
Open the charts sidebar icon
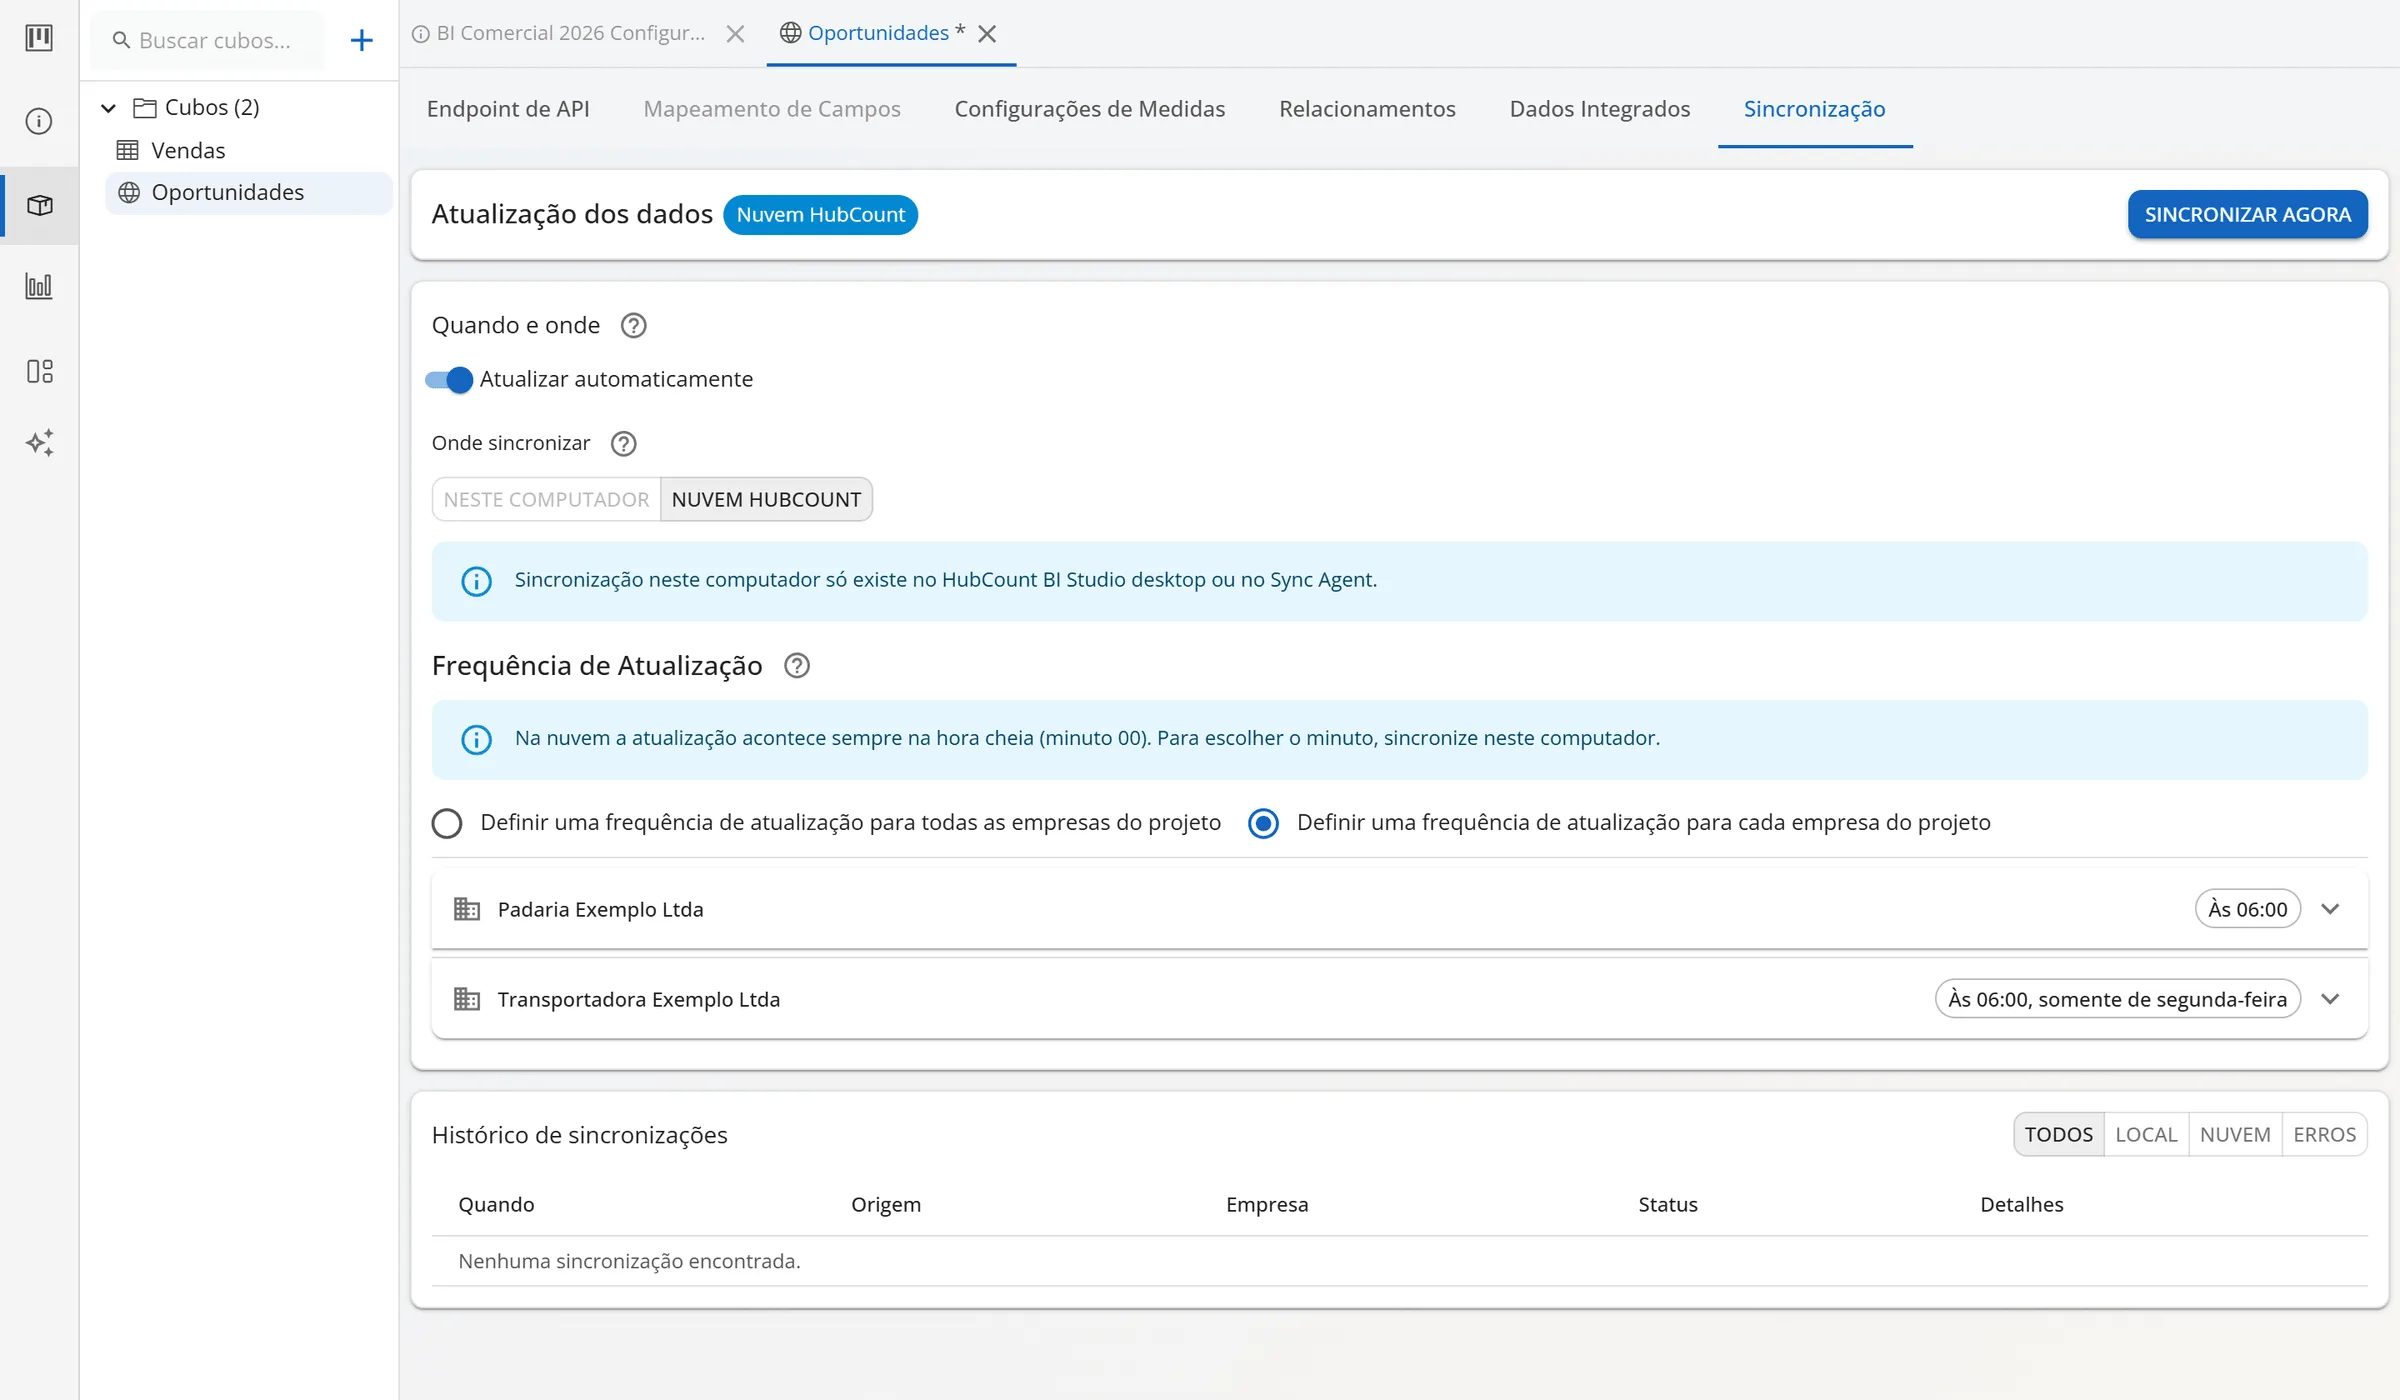[x=39, y=287]
